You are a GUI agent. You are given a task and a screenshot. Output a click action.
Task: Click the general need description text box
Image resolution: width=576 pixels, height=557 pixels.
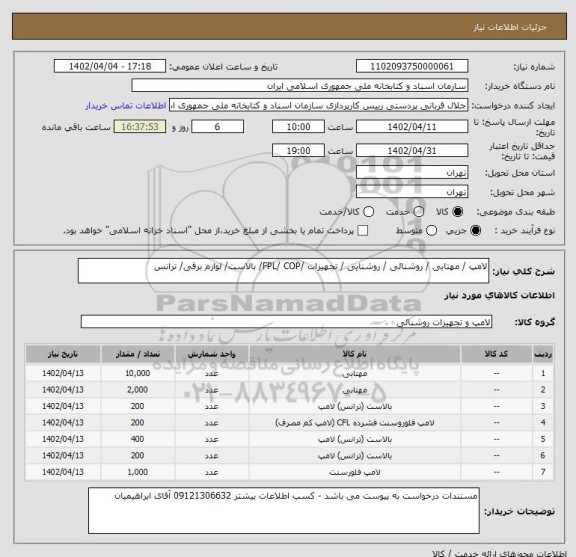pos(283,271)
